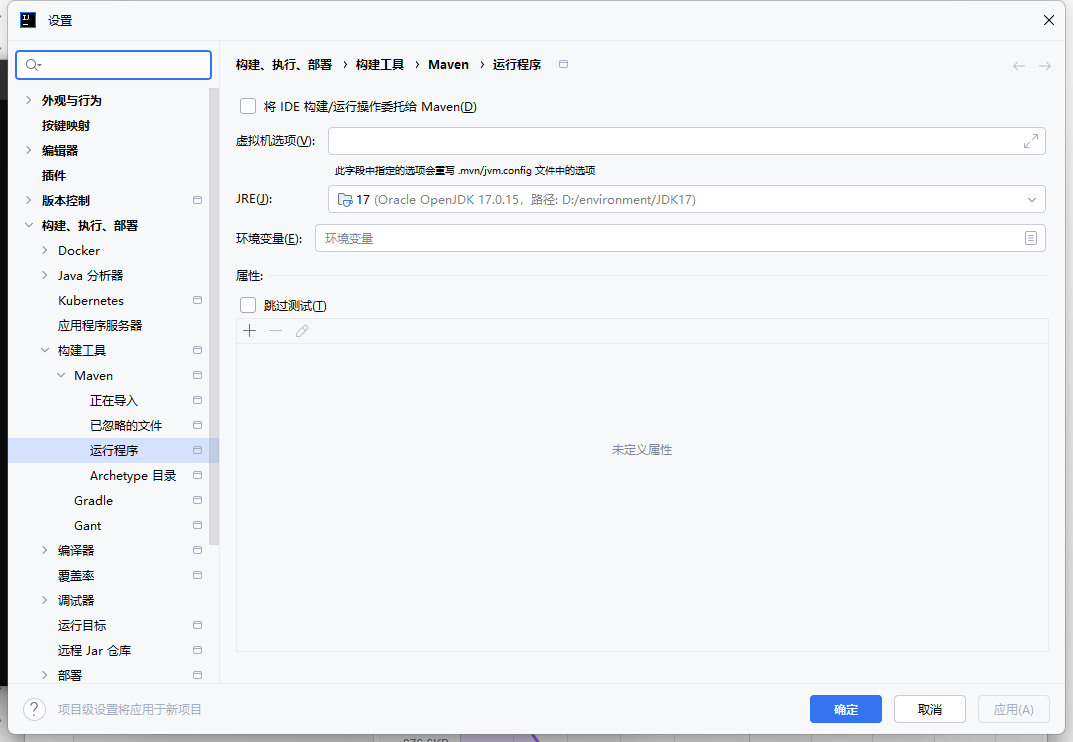Click breadcrumb 构建、执行、部署
Image resolution: width=1073 pixels, height=742 pixels.
tap(283, 64)
